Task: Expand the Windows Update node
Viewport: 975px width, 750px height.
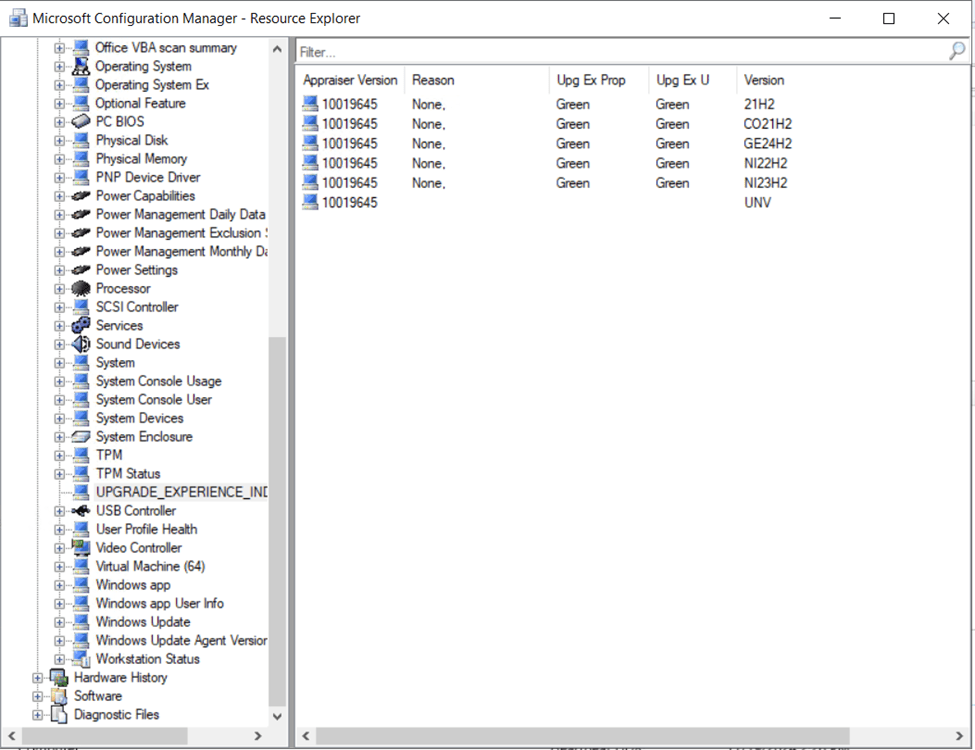Action: [x=60, y=622]
